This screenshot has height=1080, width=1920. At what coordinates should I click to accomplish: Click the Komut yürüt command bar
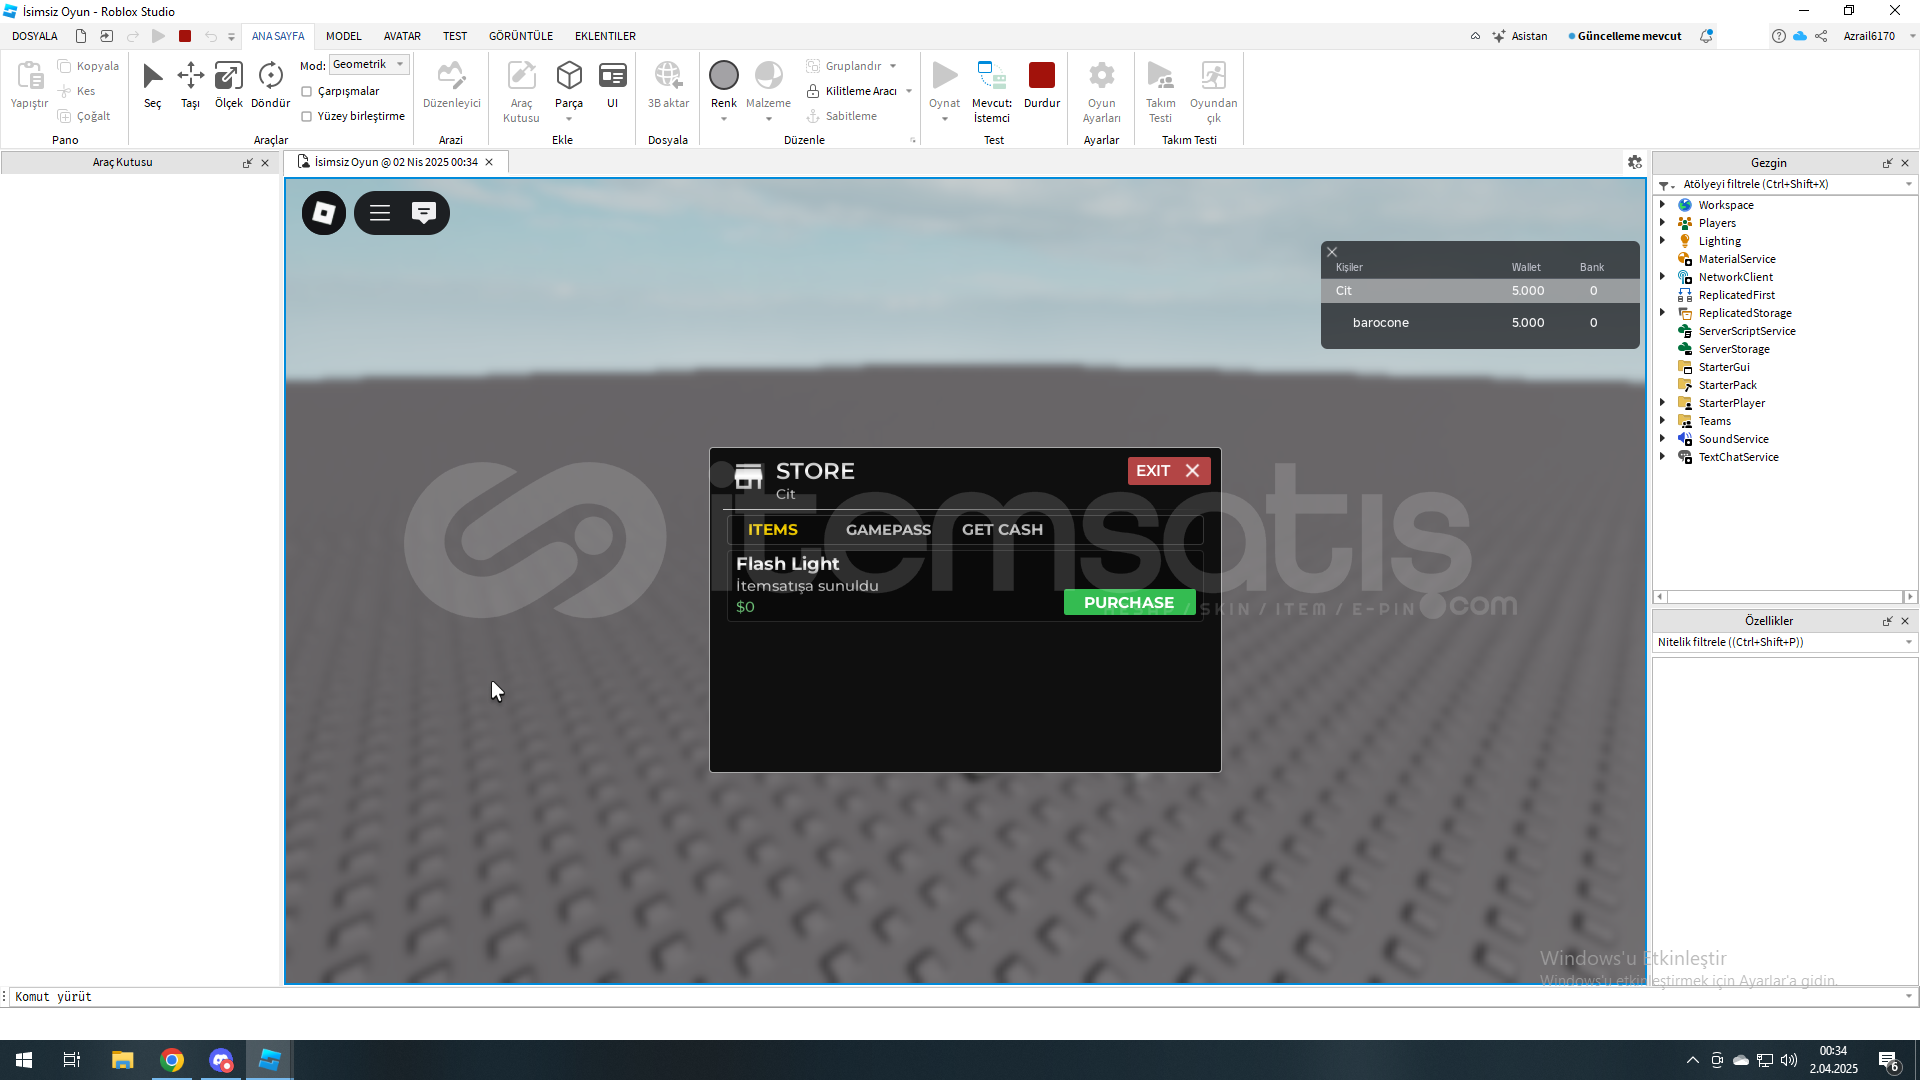[960, 997]
